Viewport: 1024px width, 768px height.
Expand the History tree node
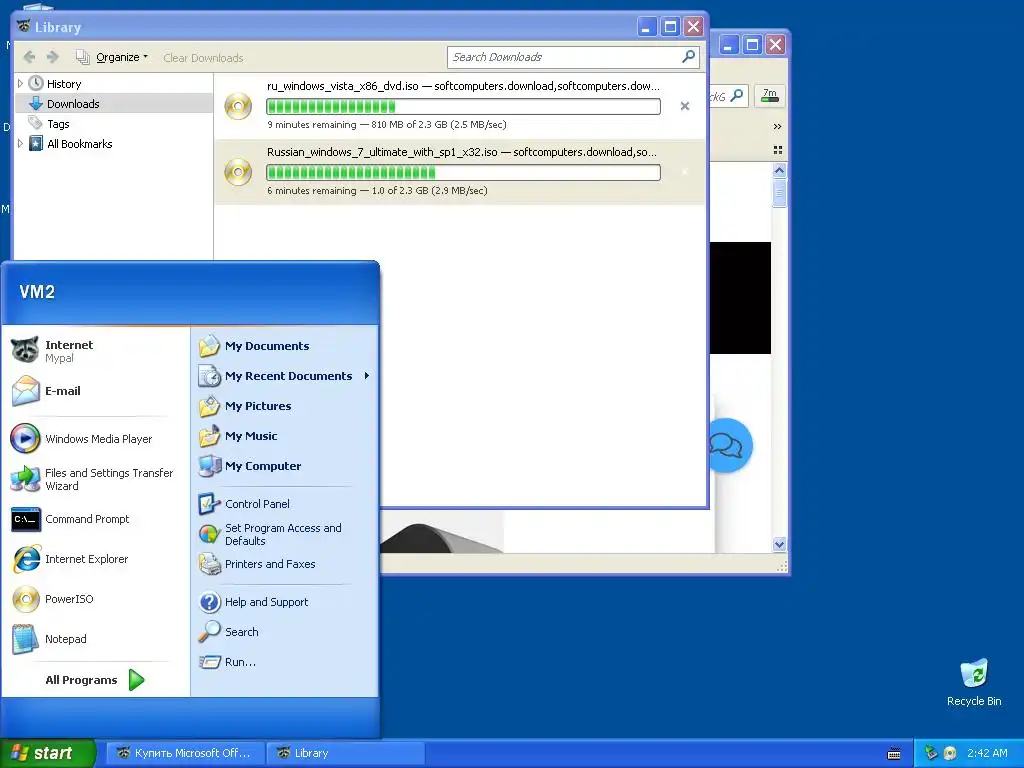(20, 84)
